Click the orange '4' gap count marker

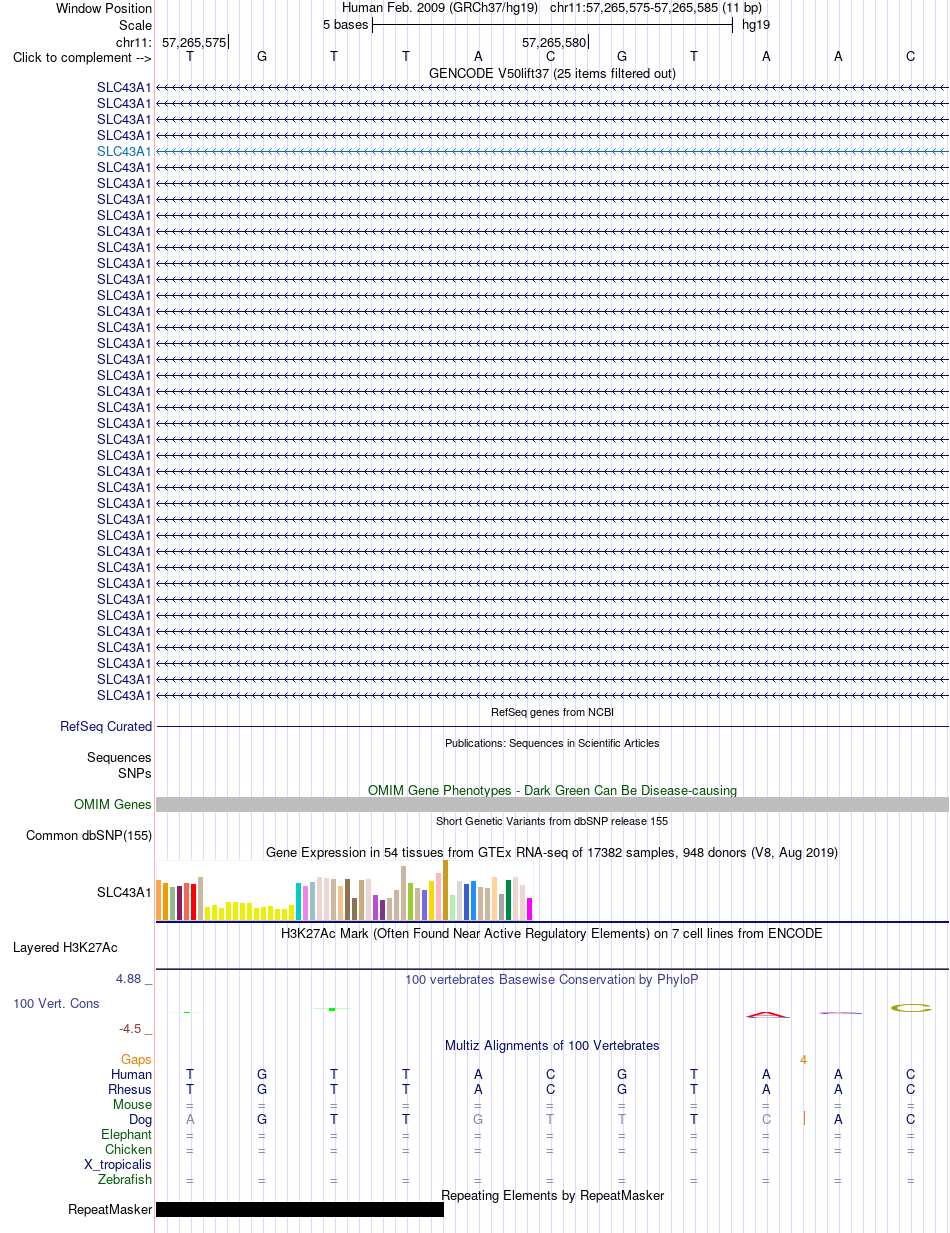coord(803,1059)
